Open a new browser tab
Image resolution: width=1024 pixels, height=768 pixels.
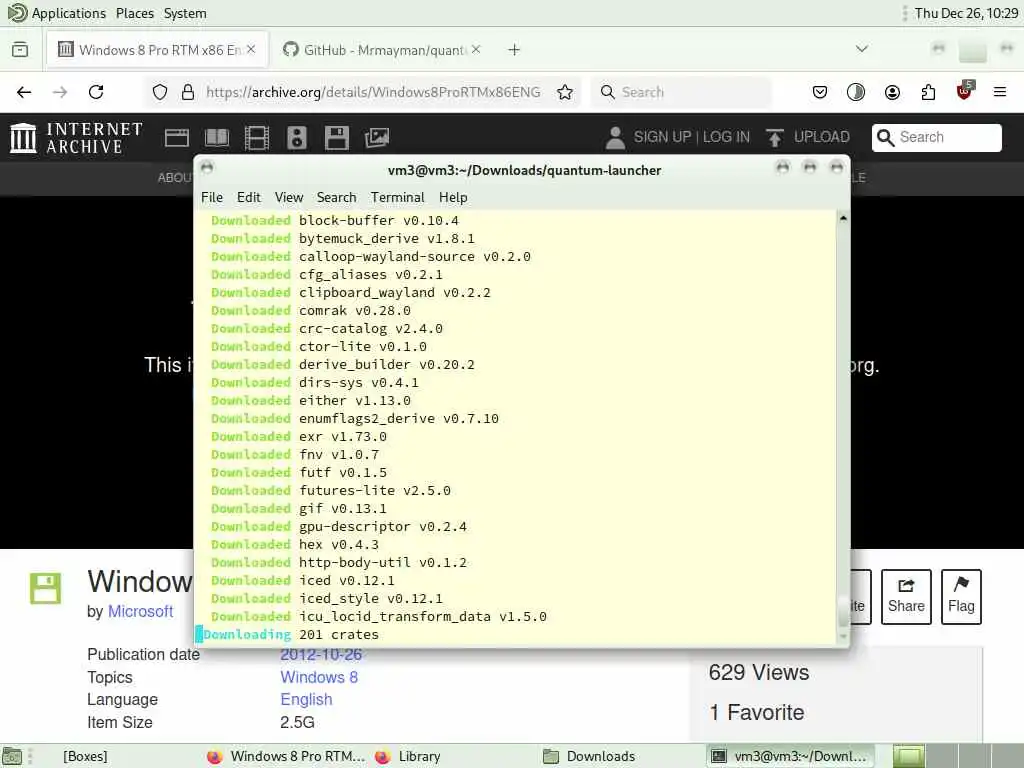tap(514, 50)
